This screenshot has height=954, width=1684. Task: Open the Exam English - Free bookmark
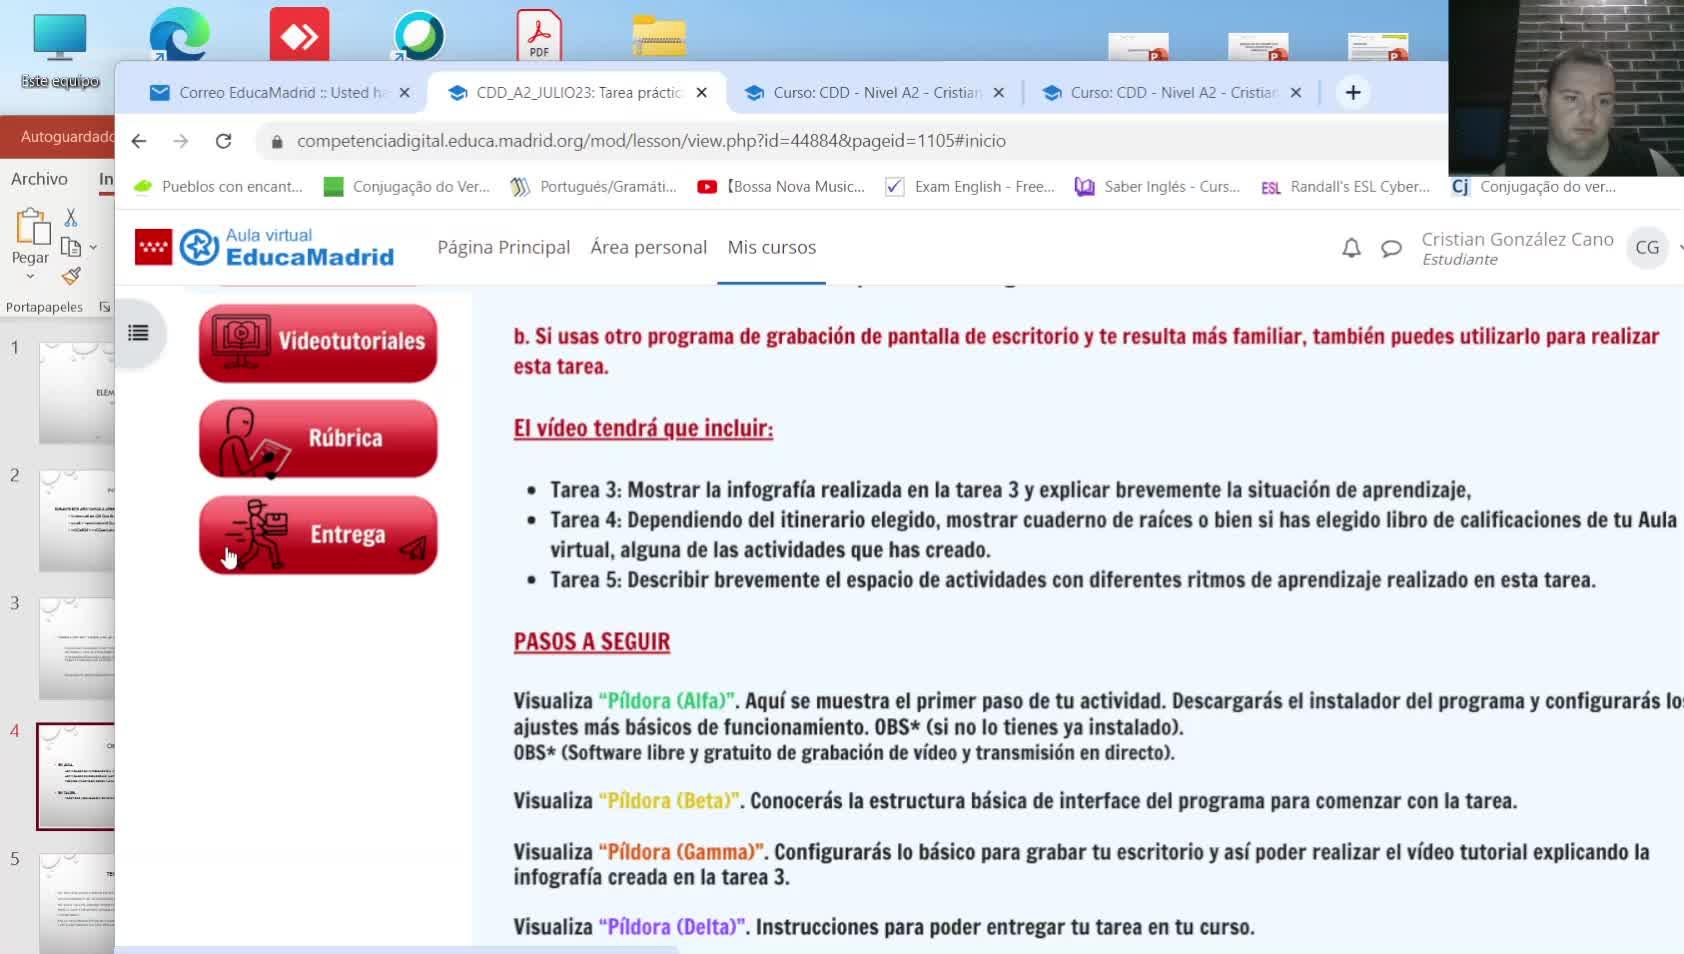pos(970,186)
